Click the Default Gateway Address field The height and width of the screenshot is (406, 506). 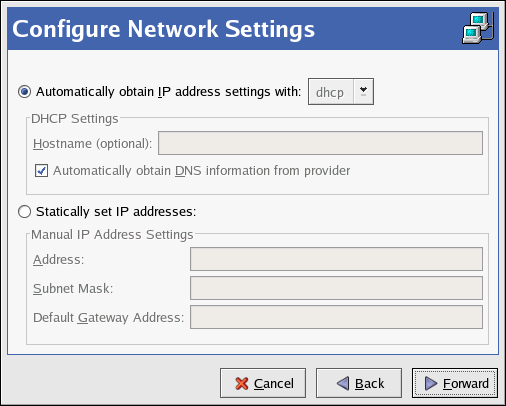point(336,317)
